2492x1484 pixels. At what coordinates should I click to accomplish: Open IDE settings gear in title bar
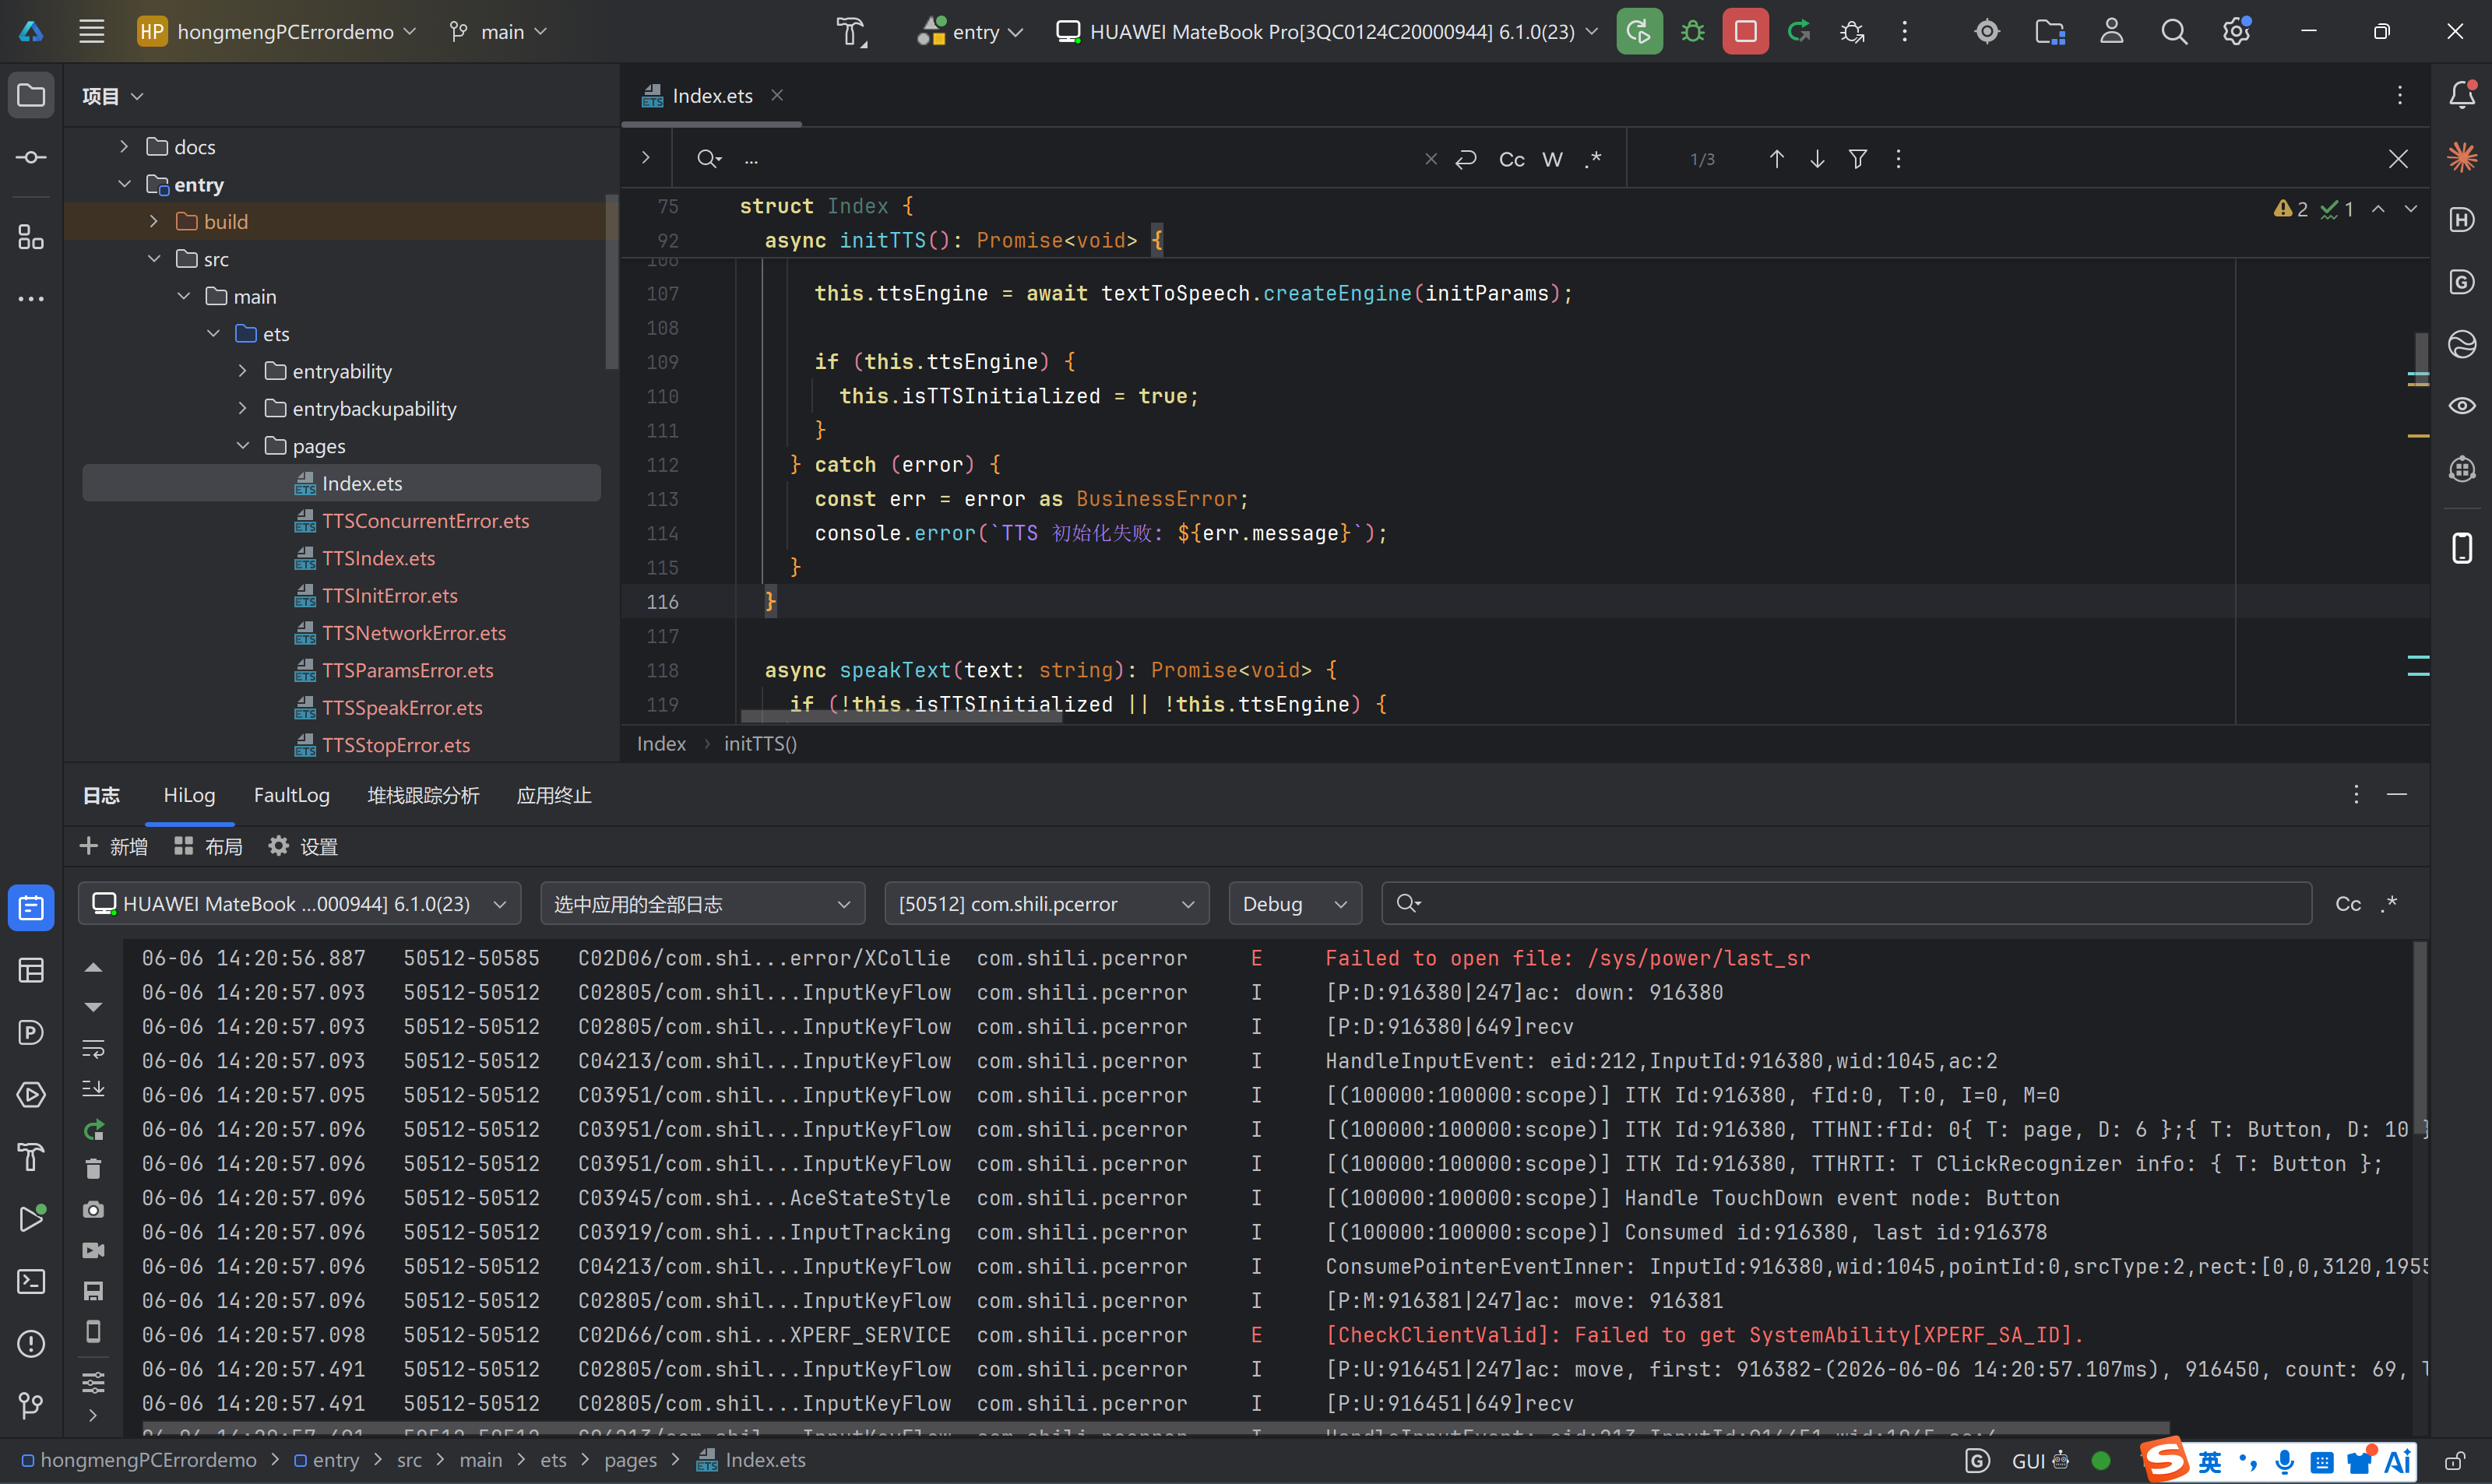coord(2236,32)
